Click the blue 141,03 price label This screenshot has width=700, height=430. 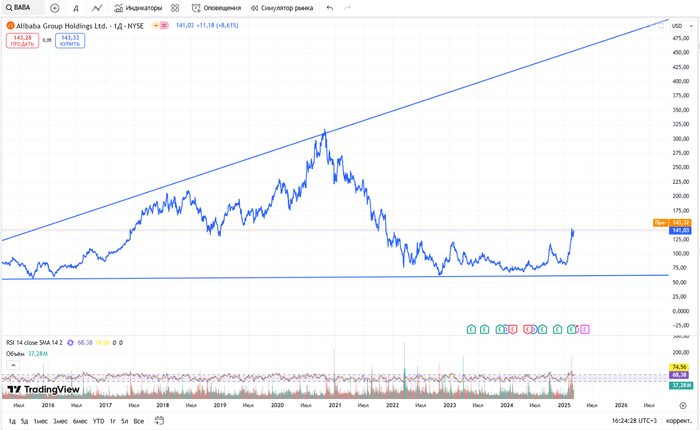[x=680, y=230]
